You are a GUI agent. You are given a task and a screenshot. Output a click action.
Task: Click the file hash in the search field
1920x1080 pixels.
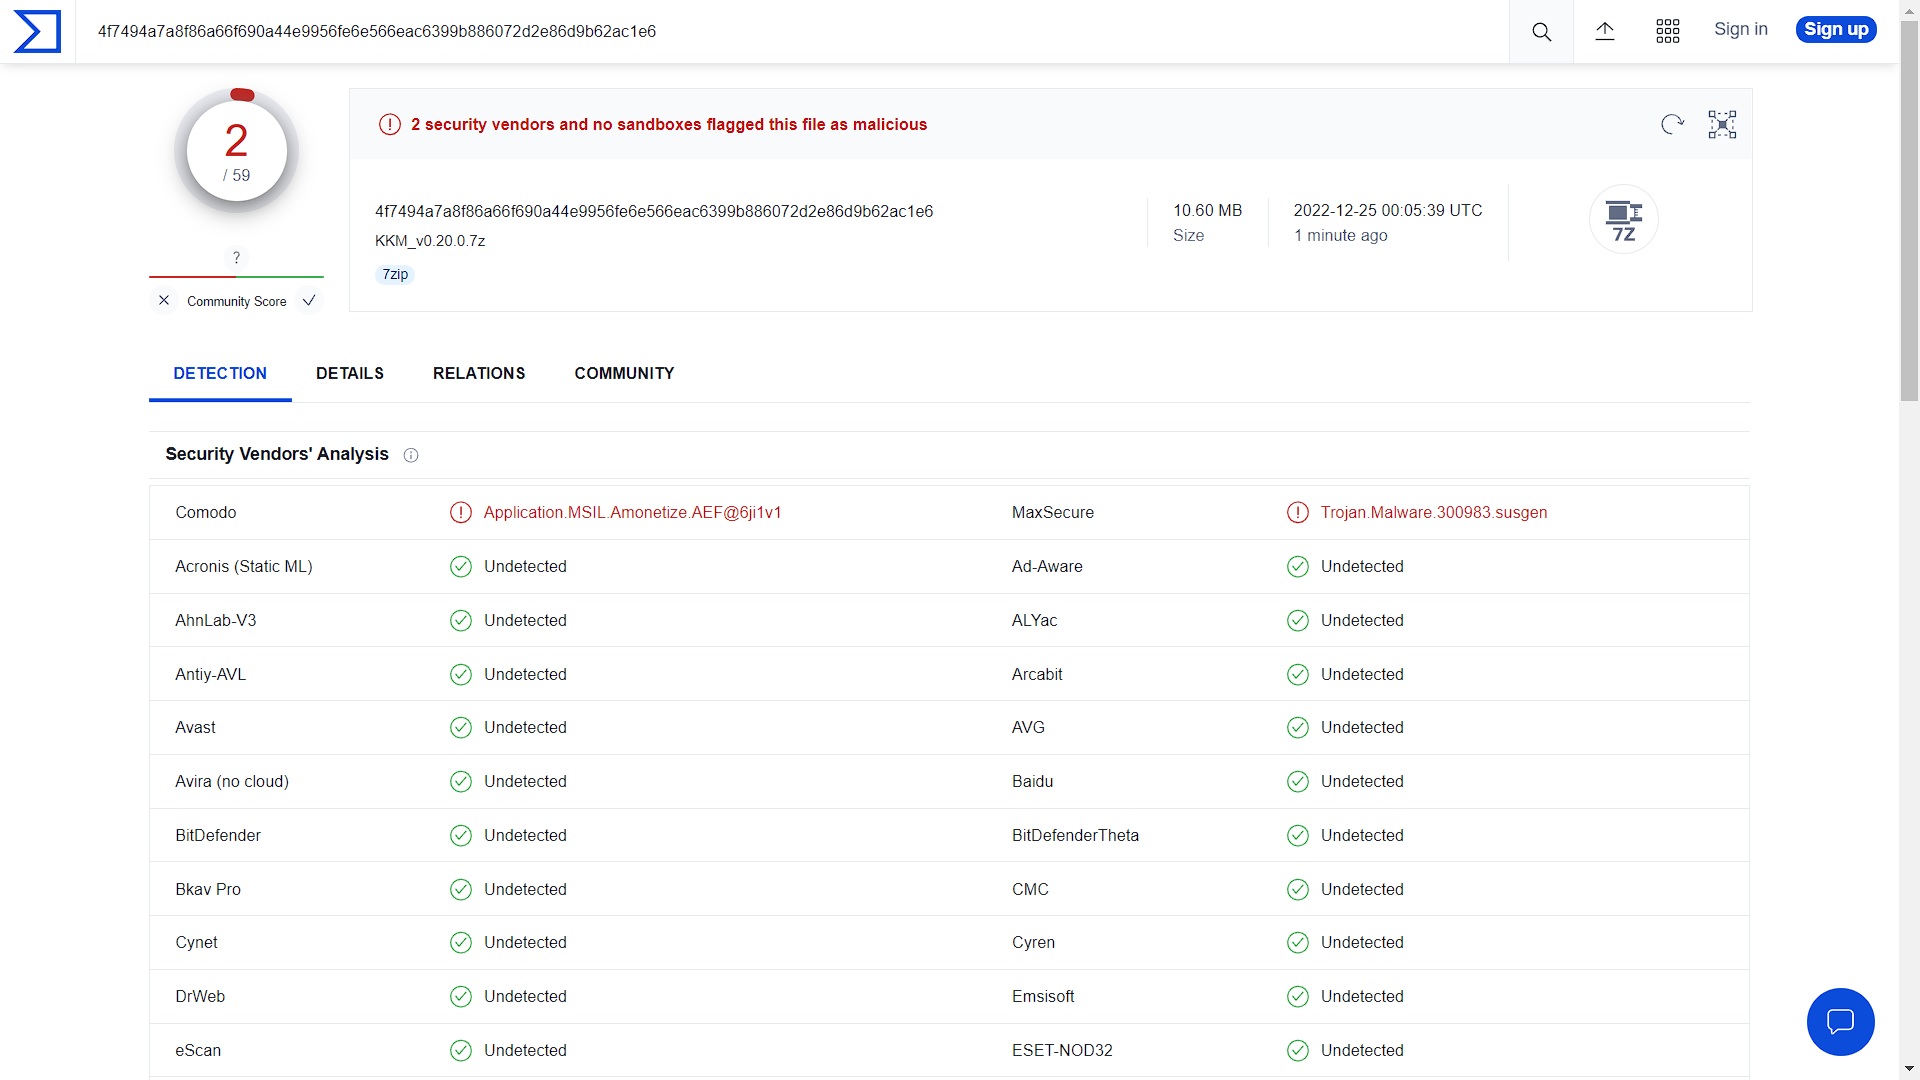point(376,31)
